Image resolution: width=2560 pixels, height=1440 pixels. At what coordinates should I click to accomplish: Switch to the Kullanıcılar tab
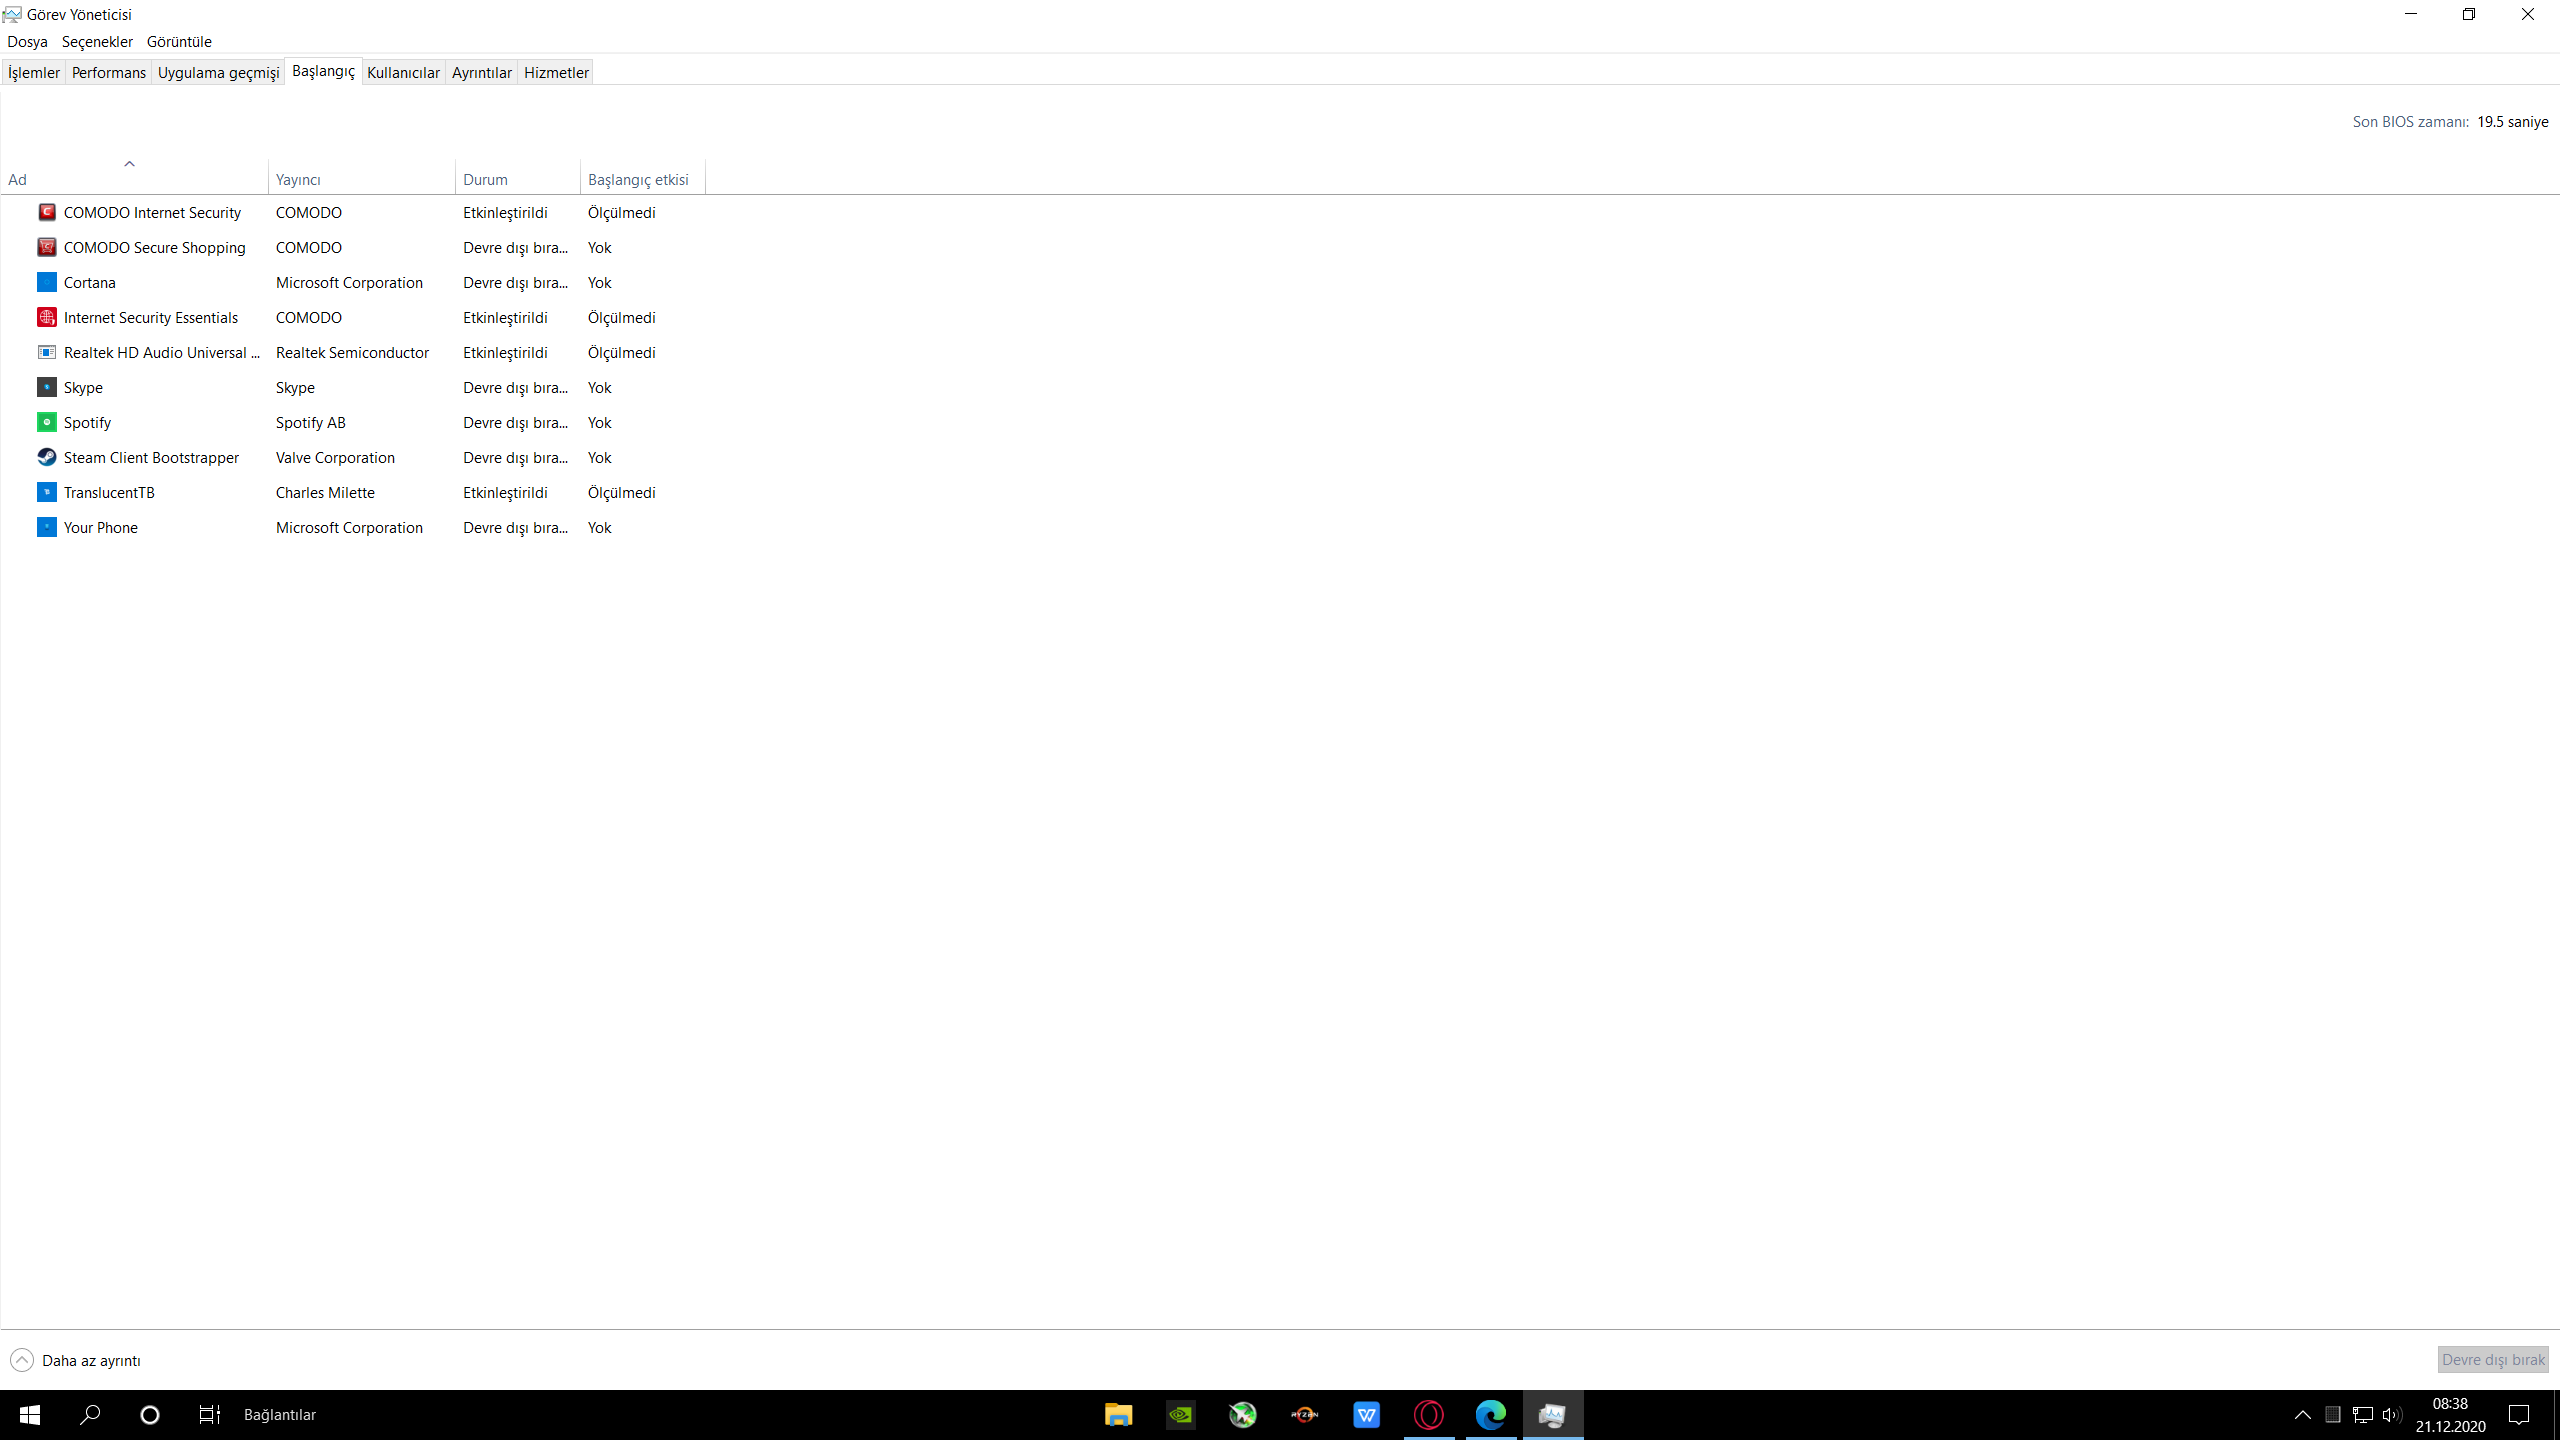tap(403, 72)
